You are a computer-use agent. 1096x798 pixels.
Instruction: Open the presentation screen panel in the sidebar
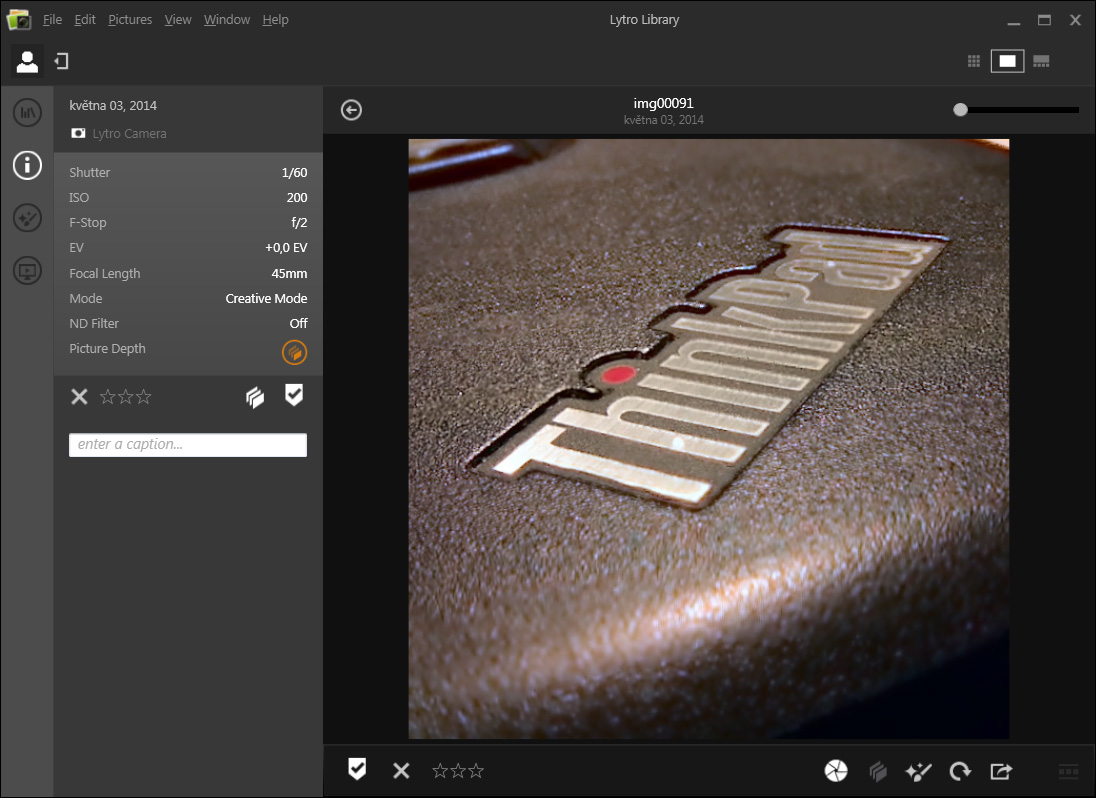click(27, 270)
